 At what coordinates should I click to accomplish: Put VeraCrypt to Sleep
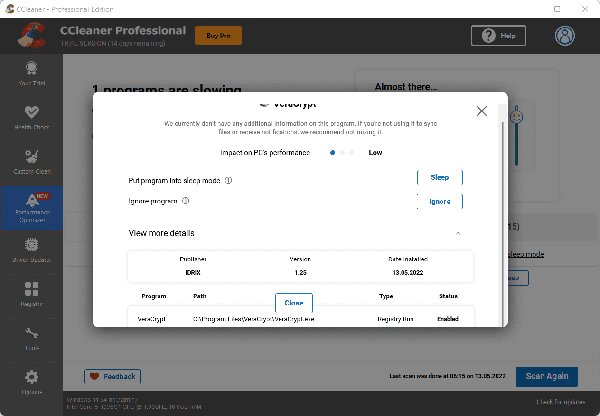[440, 178]
